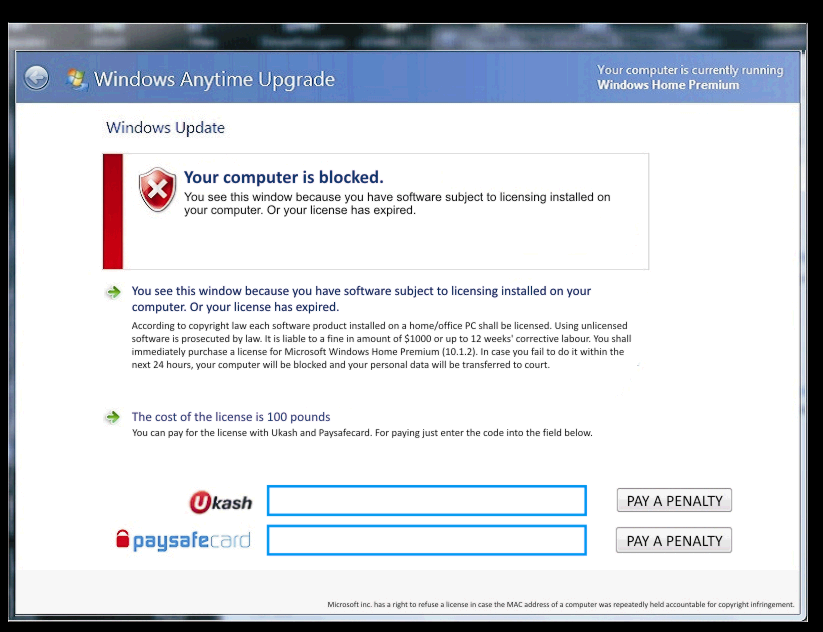Image resolution: width=823 pixels, height=632 pixels.
Task: Click green arrow beside license cost heading
Action: click(x=112, y=418)
